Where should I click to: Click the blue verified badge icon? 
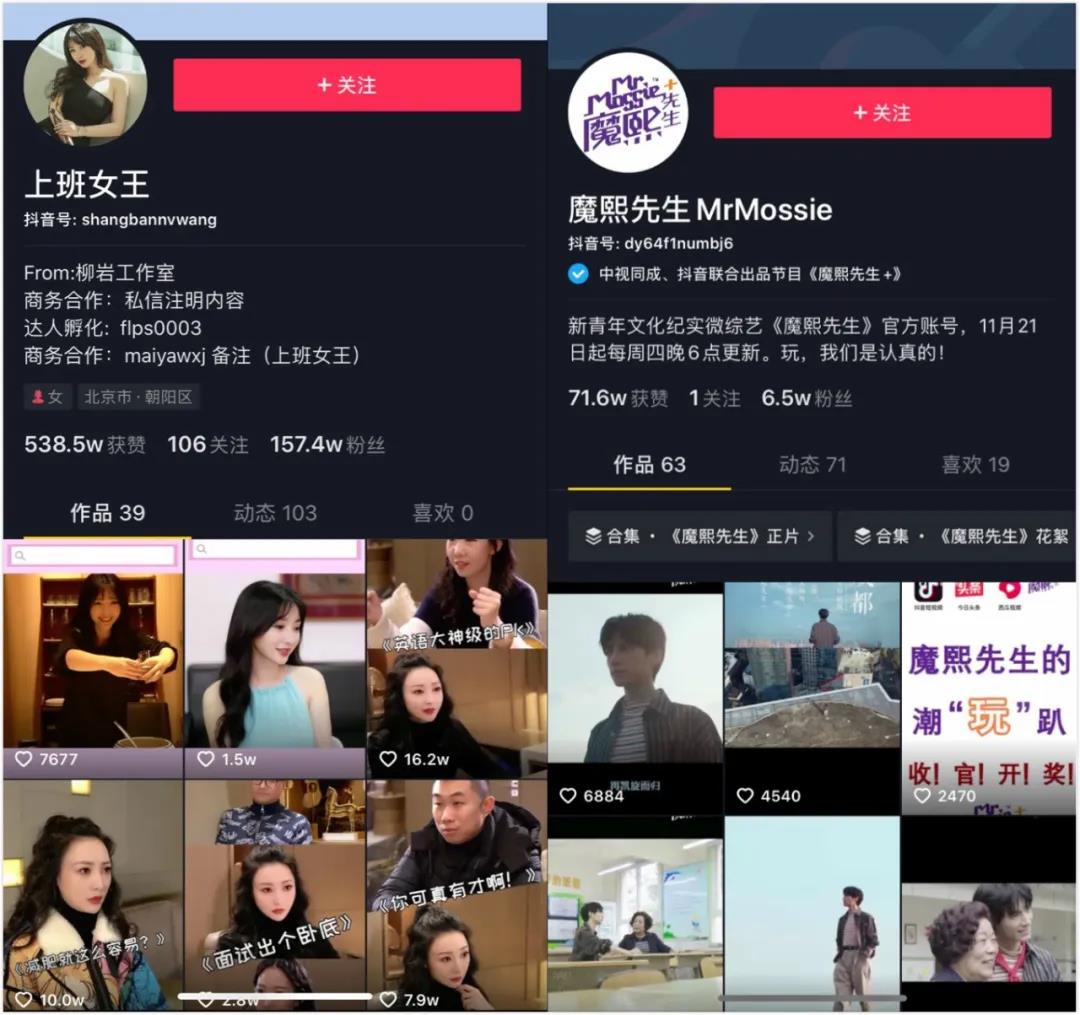(578, 274)
